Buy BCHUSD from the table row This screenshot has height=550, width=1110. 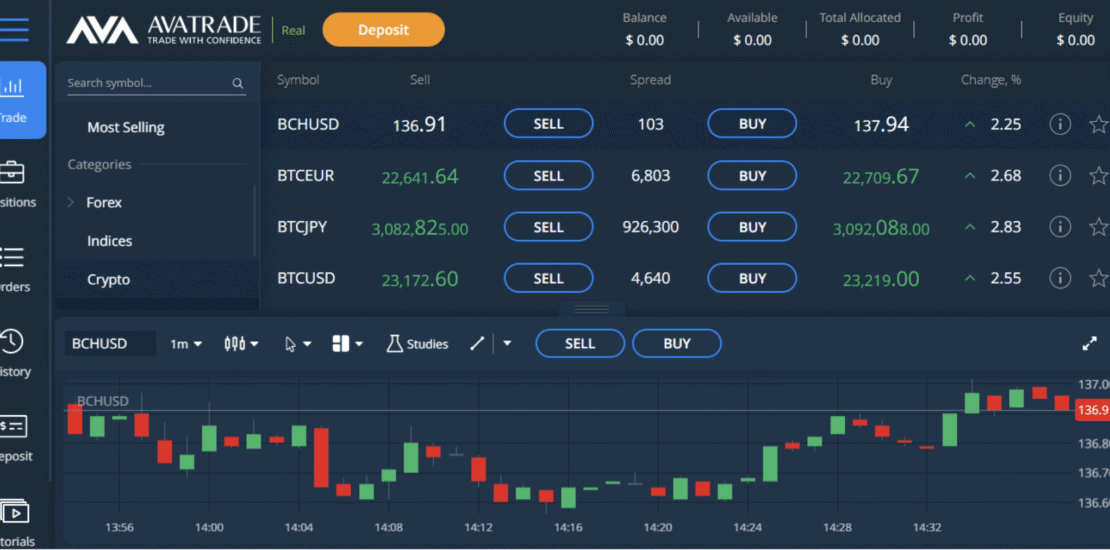tap(753, 124)
